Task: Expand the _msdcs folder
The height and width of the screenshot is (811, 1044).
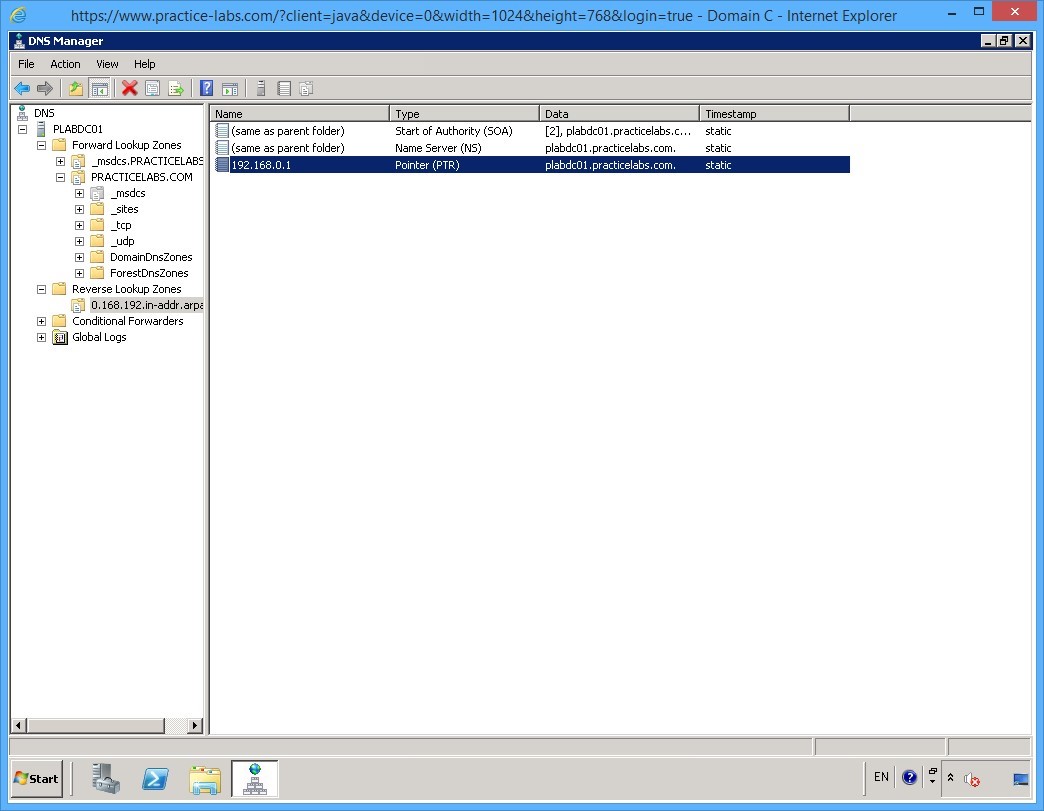Action: (80, 192)
